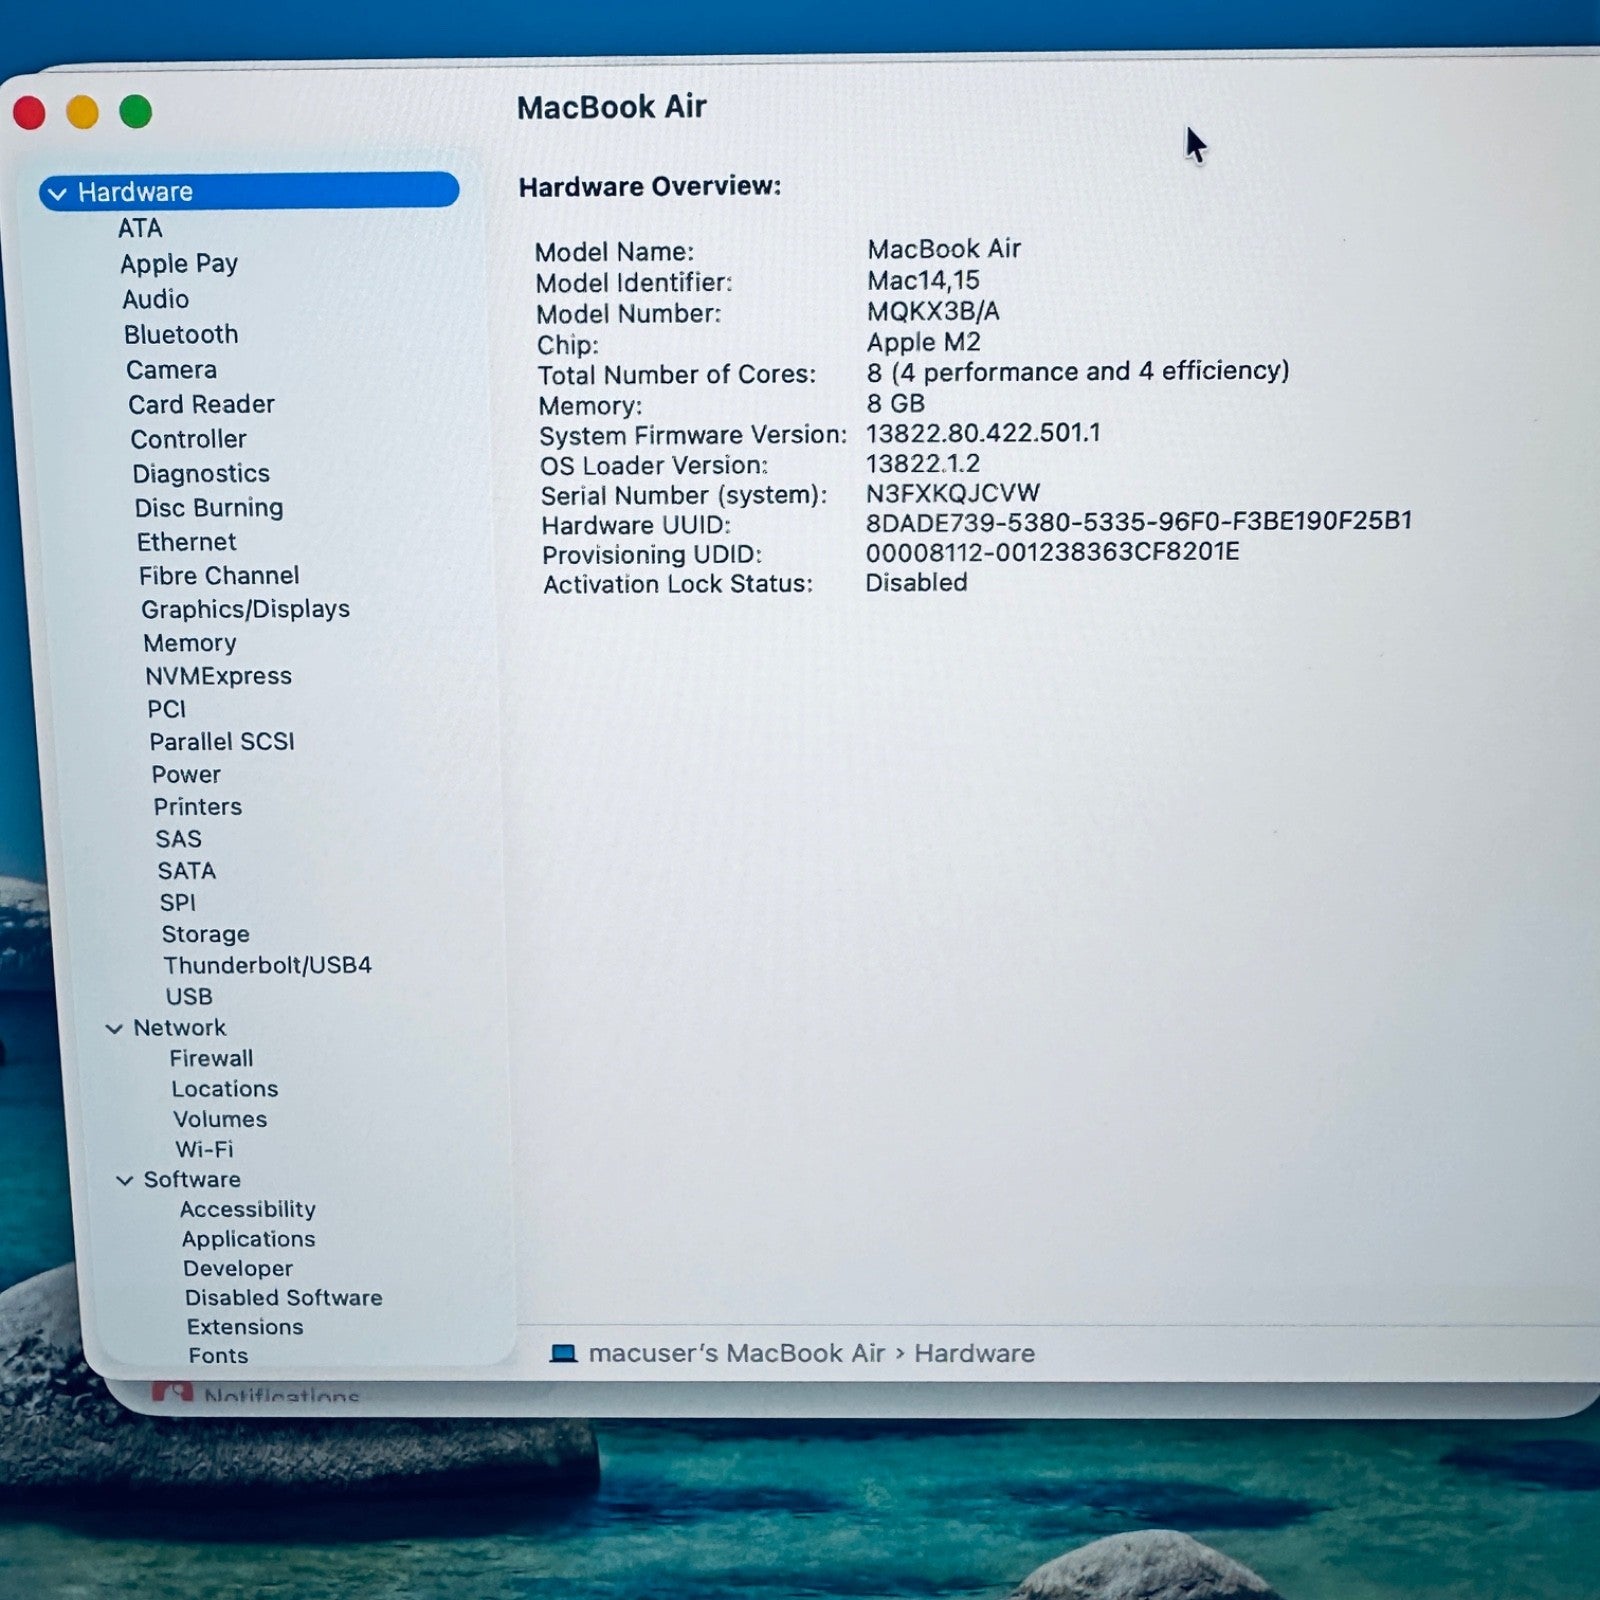The height and width of the screenshot is (1600, 1600).
Task: Click Activation Lock Status Disabled value
Action: pos(916,582)
